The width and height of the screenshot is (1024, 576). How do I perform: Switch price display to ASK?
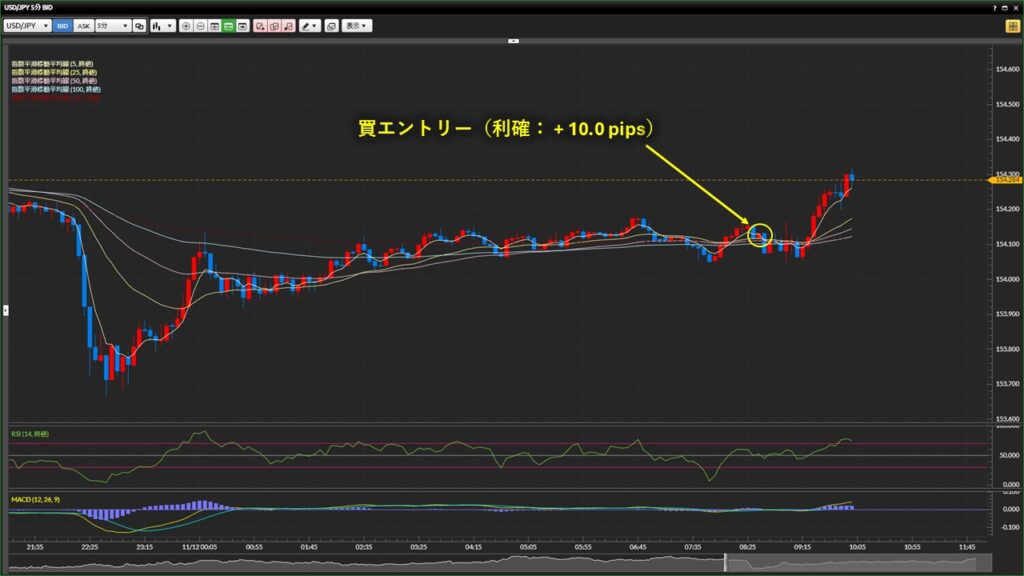pos(84,25)
